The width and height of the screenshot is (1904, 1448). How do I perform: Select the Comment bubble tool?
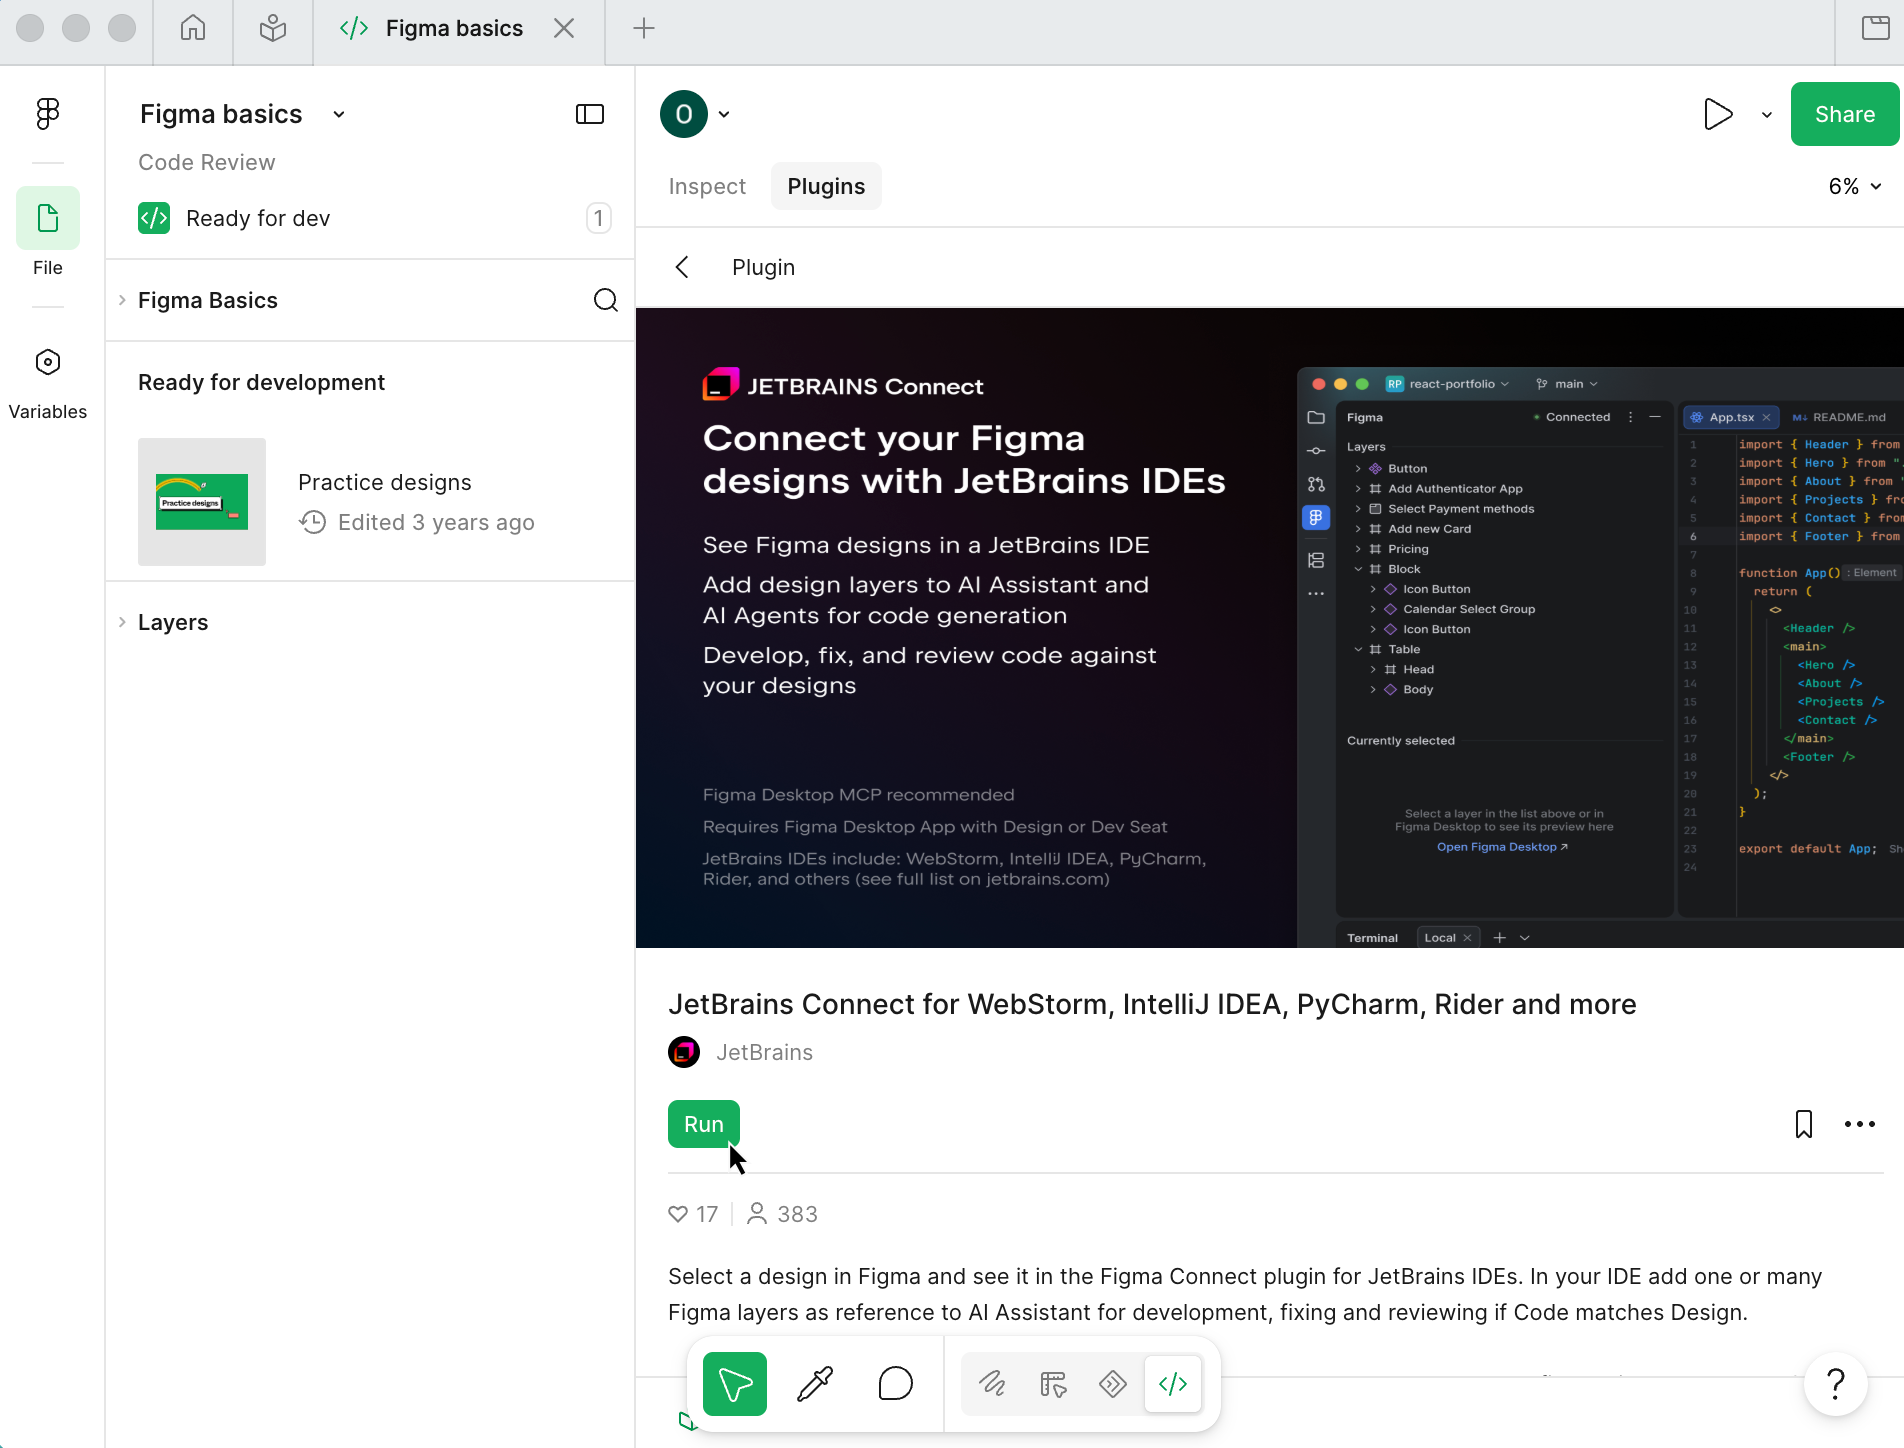895,1384
